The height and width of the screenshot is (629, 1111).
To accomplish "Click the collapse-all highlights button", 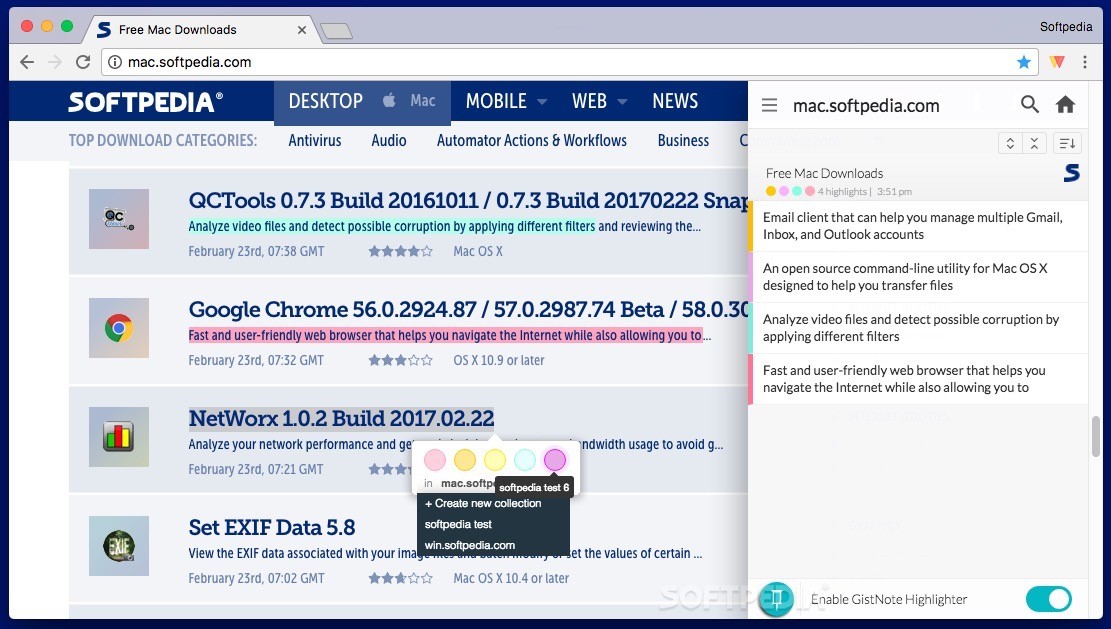I will 1034,143.
